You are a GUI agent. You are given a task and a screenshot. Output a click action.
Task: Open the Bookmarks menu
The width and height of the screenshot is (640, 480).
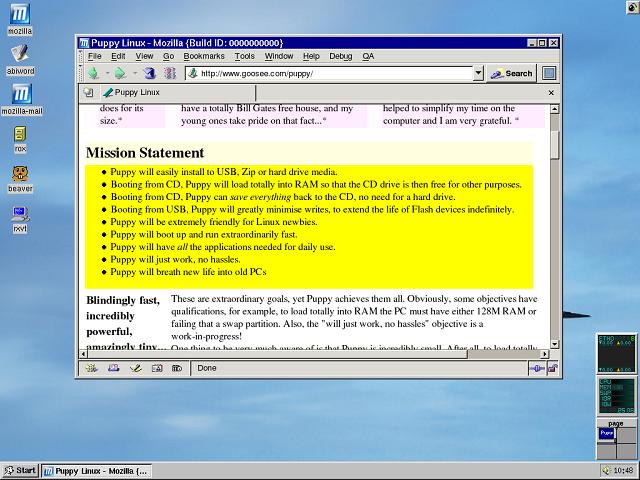[204, 56]
